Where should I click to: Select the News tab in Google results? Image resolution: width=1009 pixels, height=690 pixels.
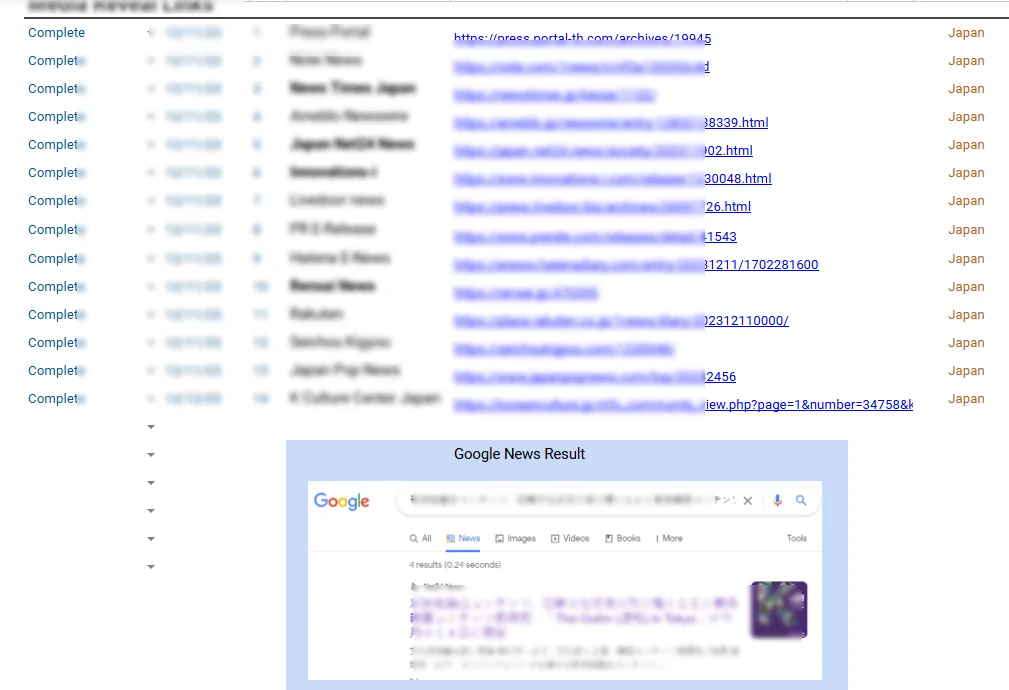click(463, 538)
